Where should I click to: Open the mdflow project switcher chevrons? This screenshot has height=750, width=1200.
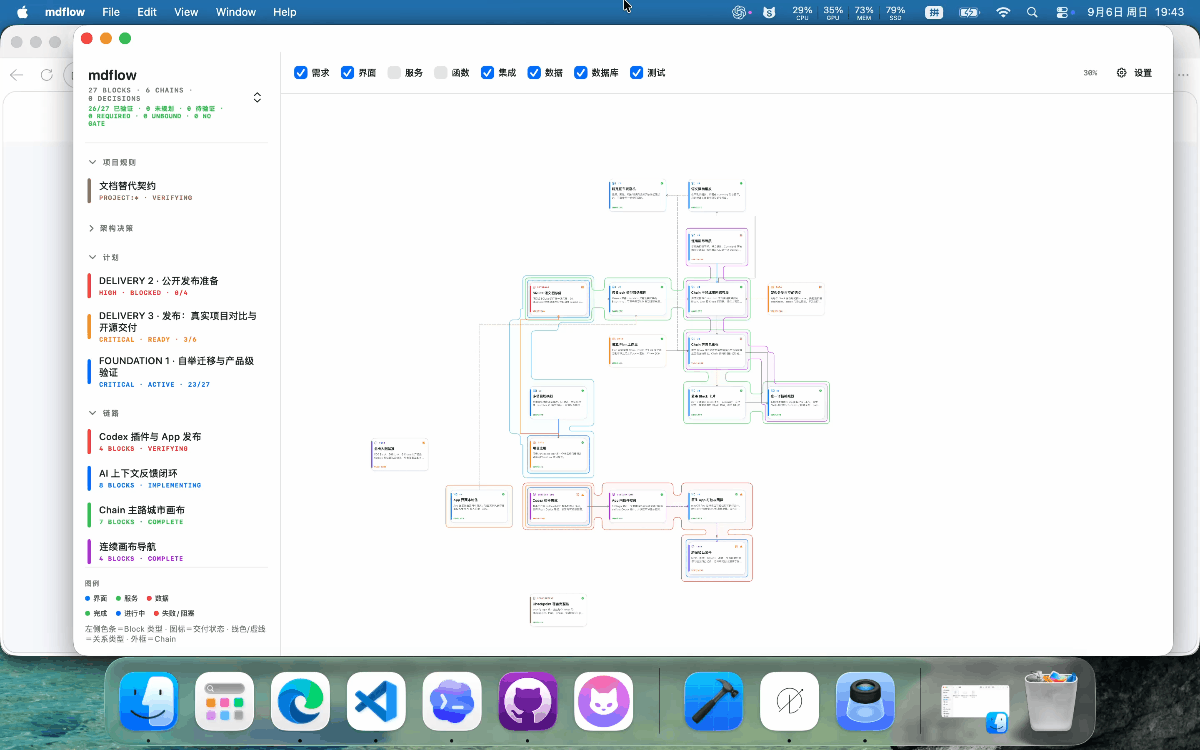point(257,97)
